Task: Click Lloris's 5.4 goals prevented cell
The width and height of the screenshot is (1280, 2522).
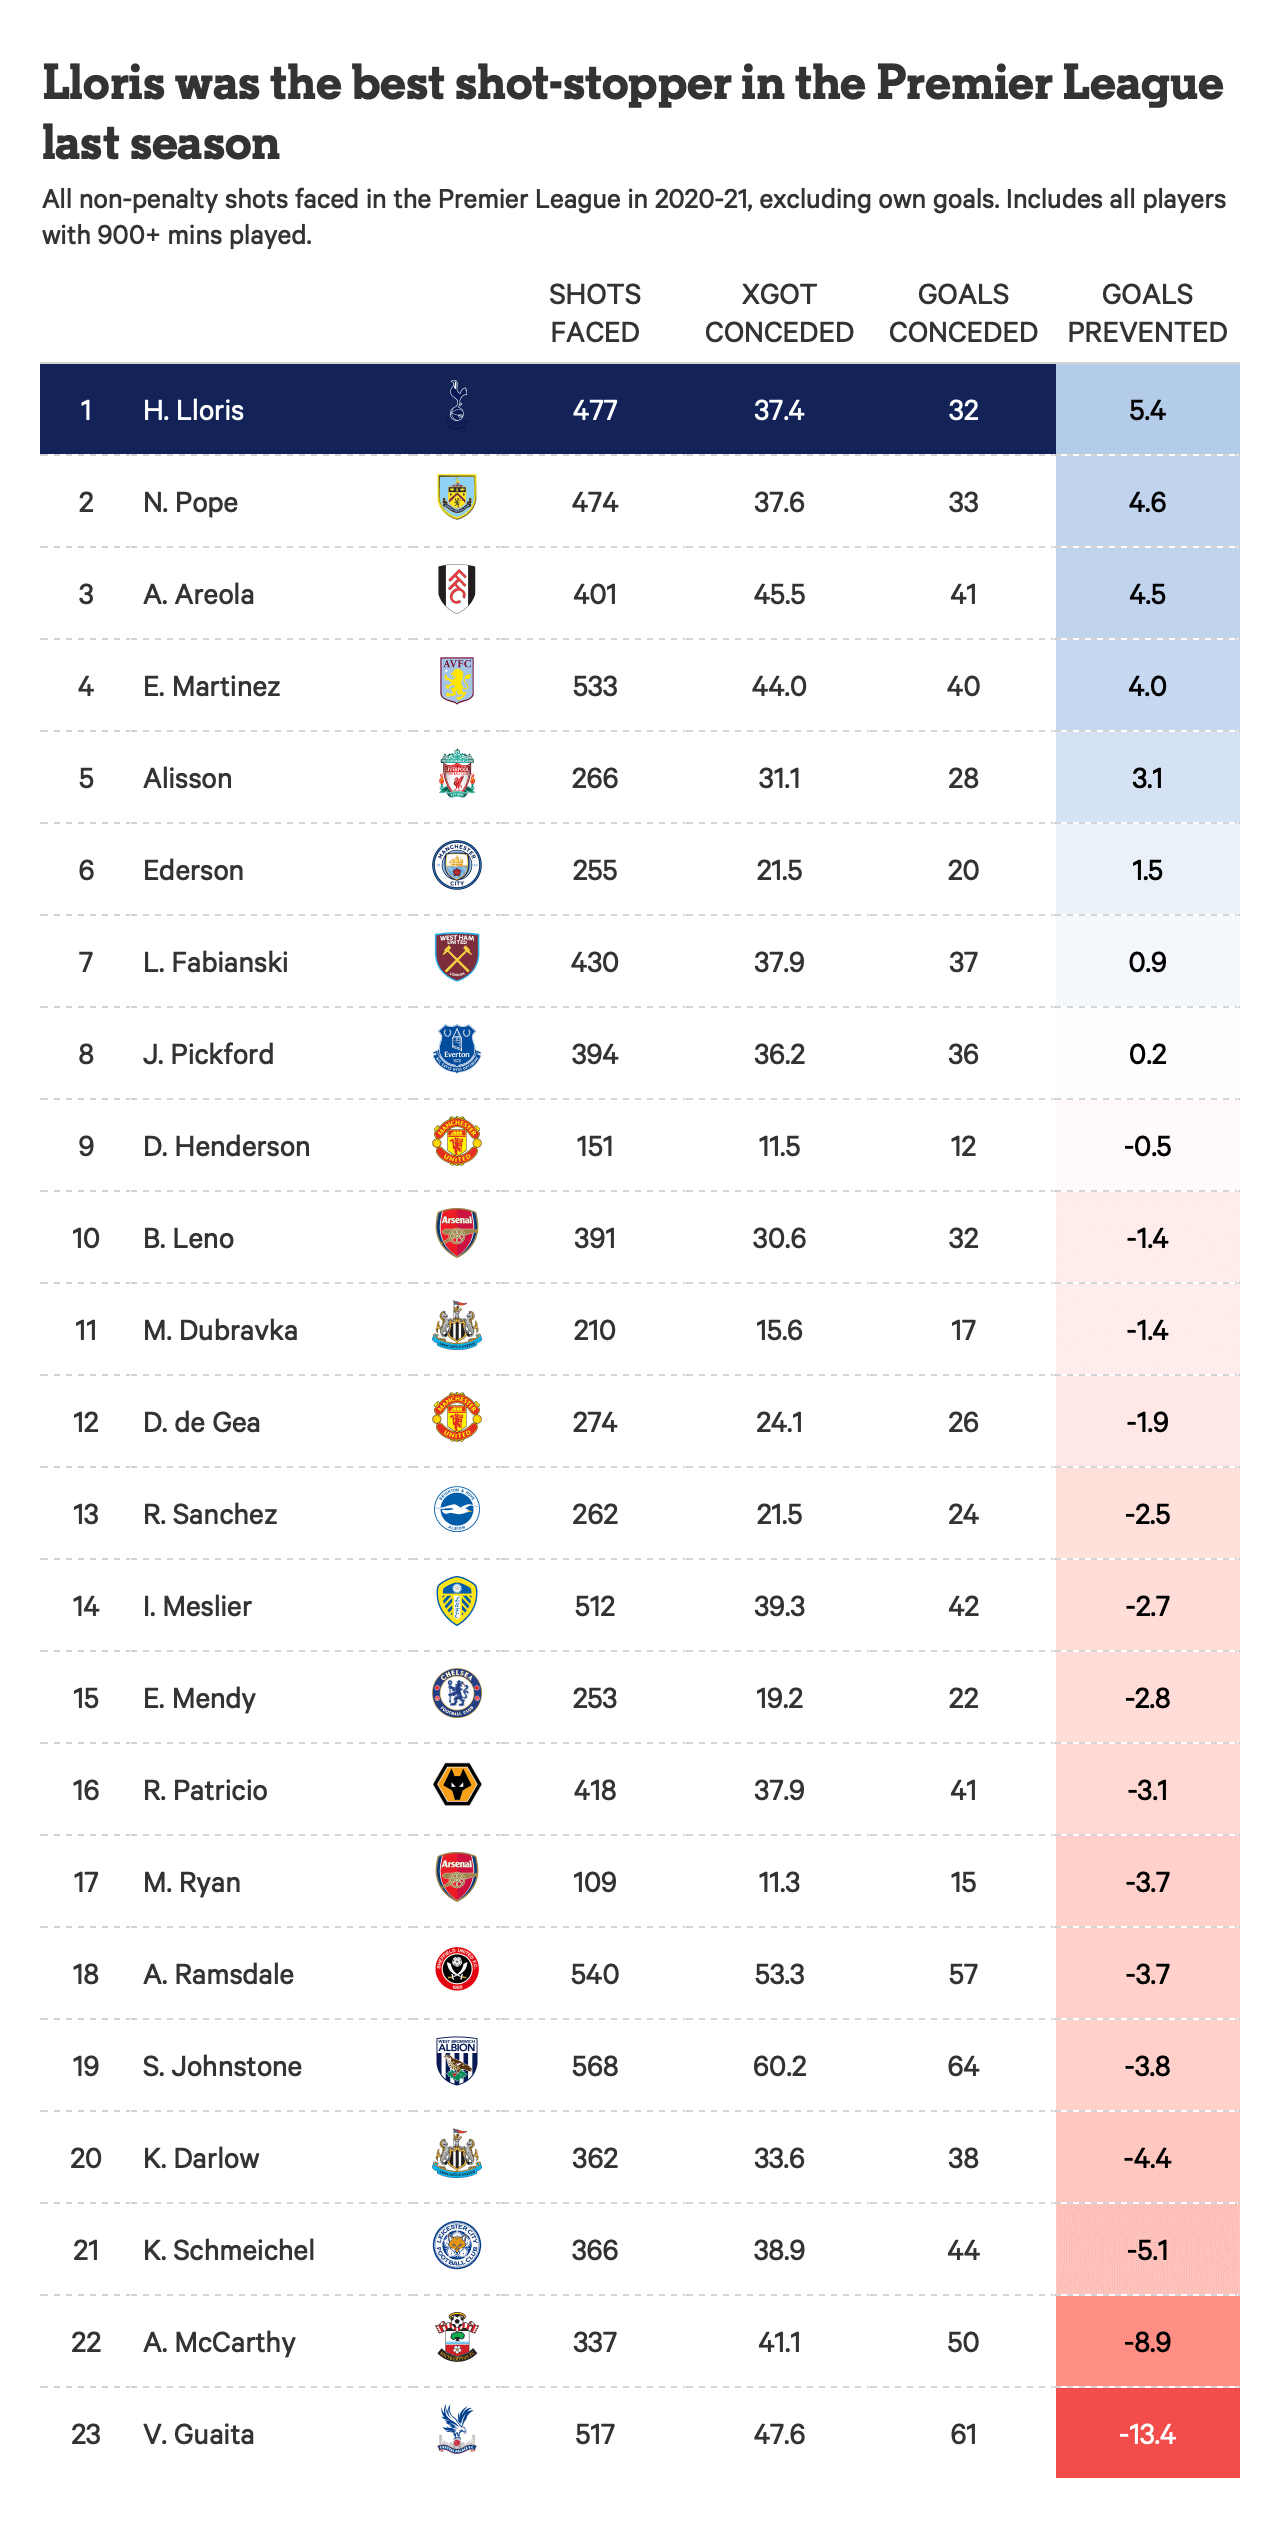Action: coord(1147,410)
